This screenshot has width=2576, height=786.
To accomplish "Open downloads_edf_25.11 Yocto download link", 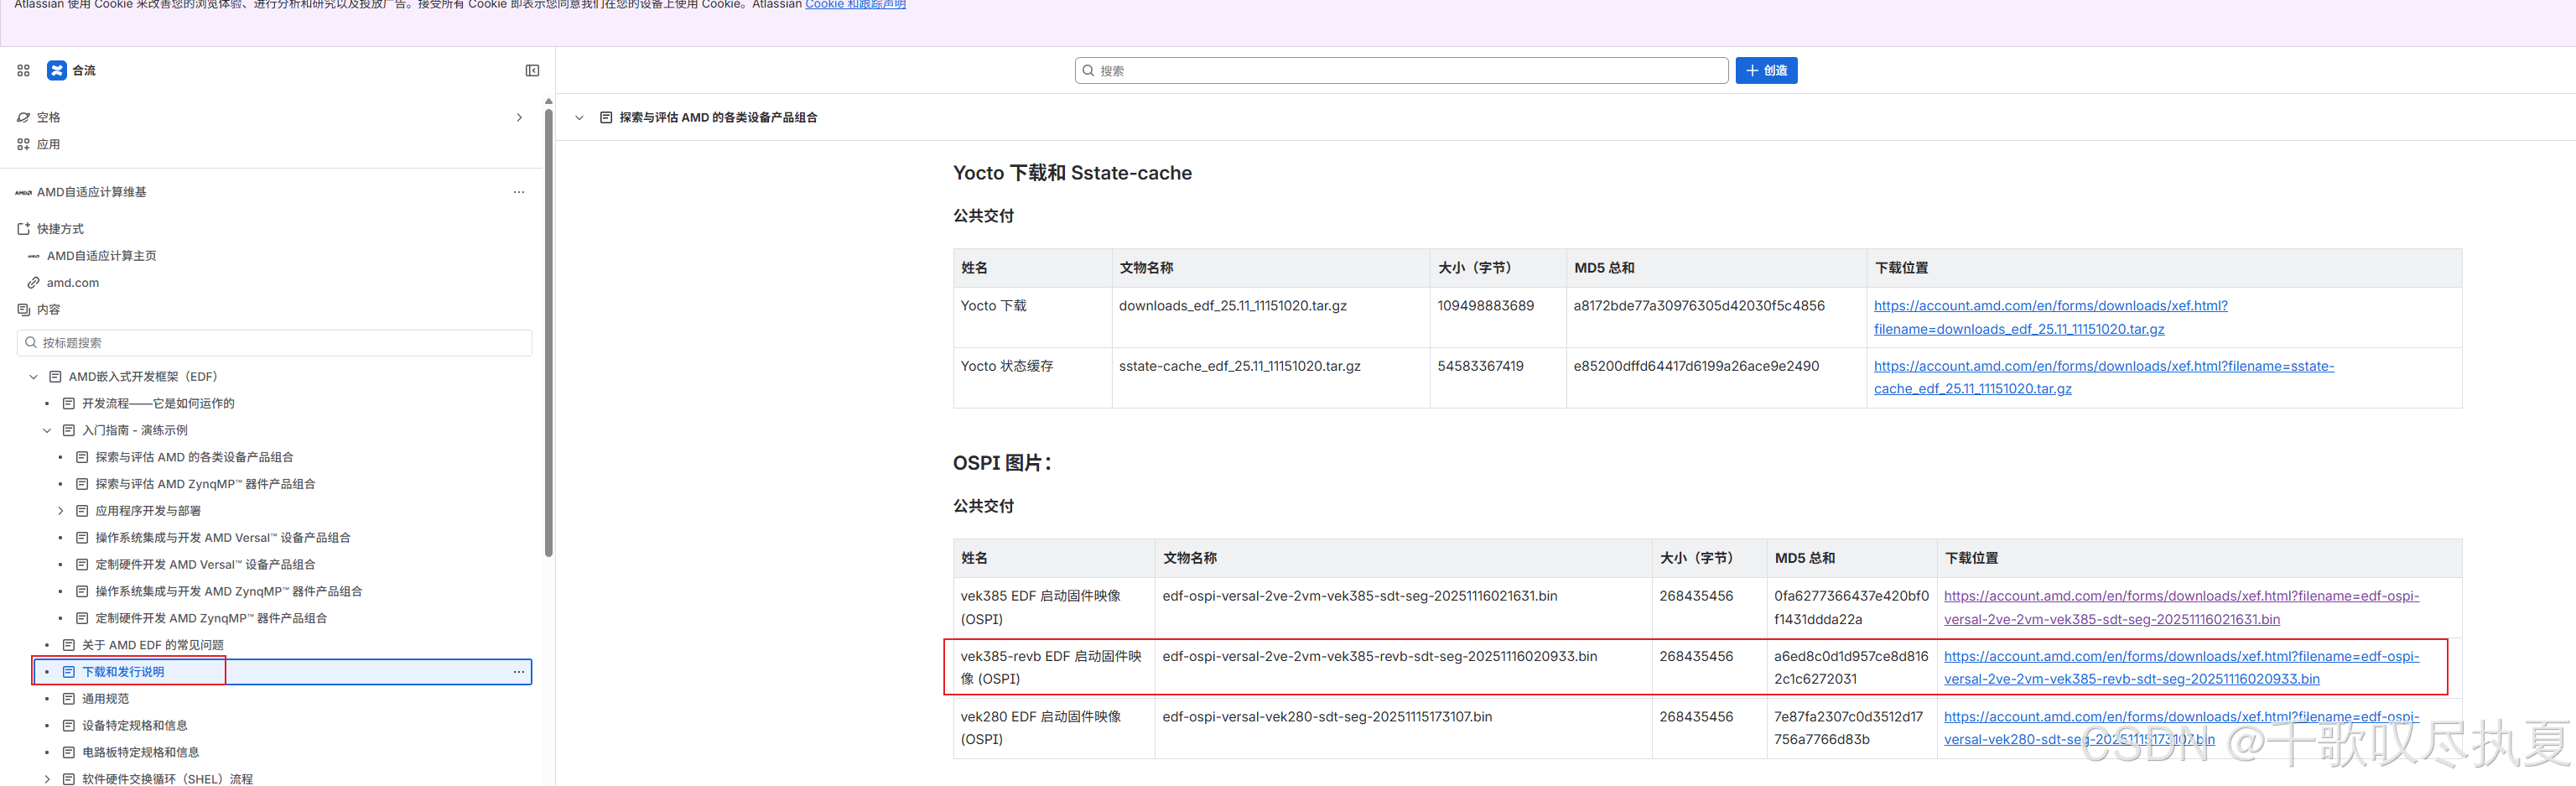I will (x=2050, y=318).
